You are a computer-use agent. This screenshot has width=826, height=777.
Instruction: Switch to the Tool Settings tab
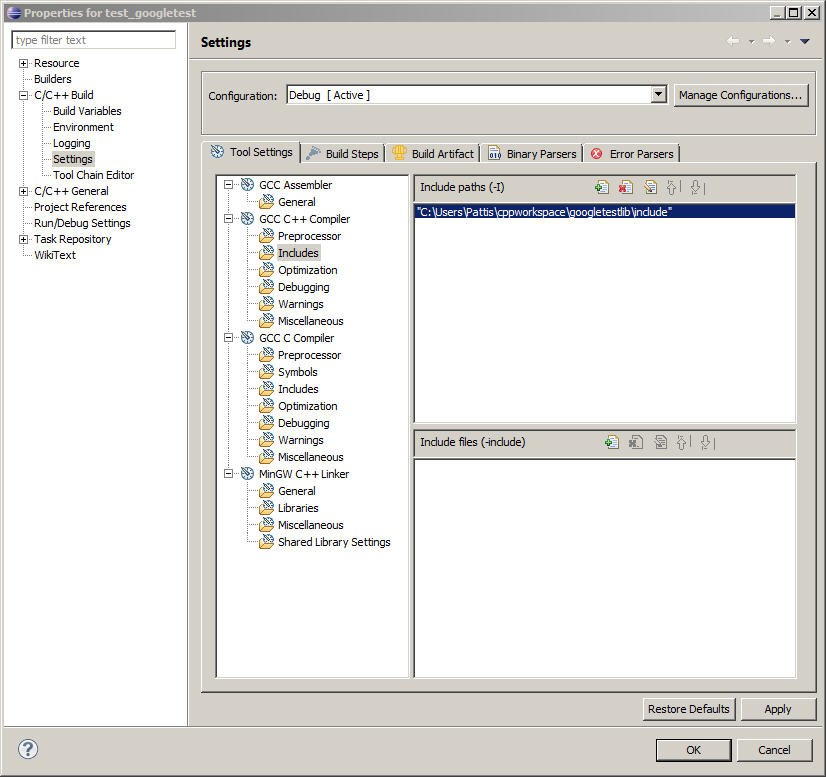[252, 152]
